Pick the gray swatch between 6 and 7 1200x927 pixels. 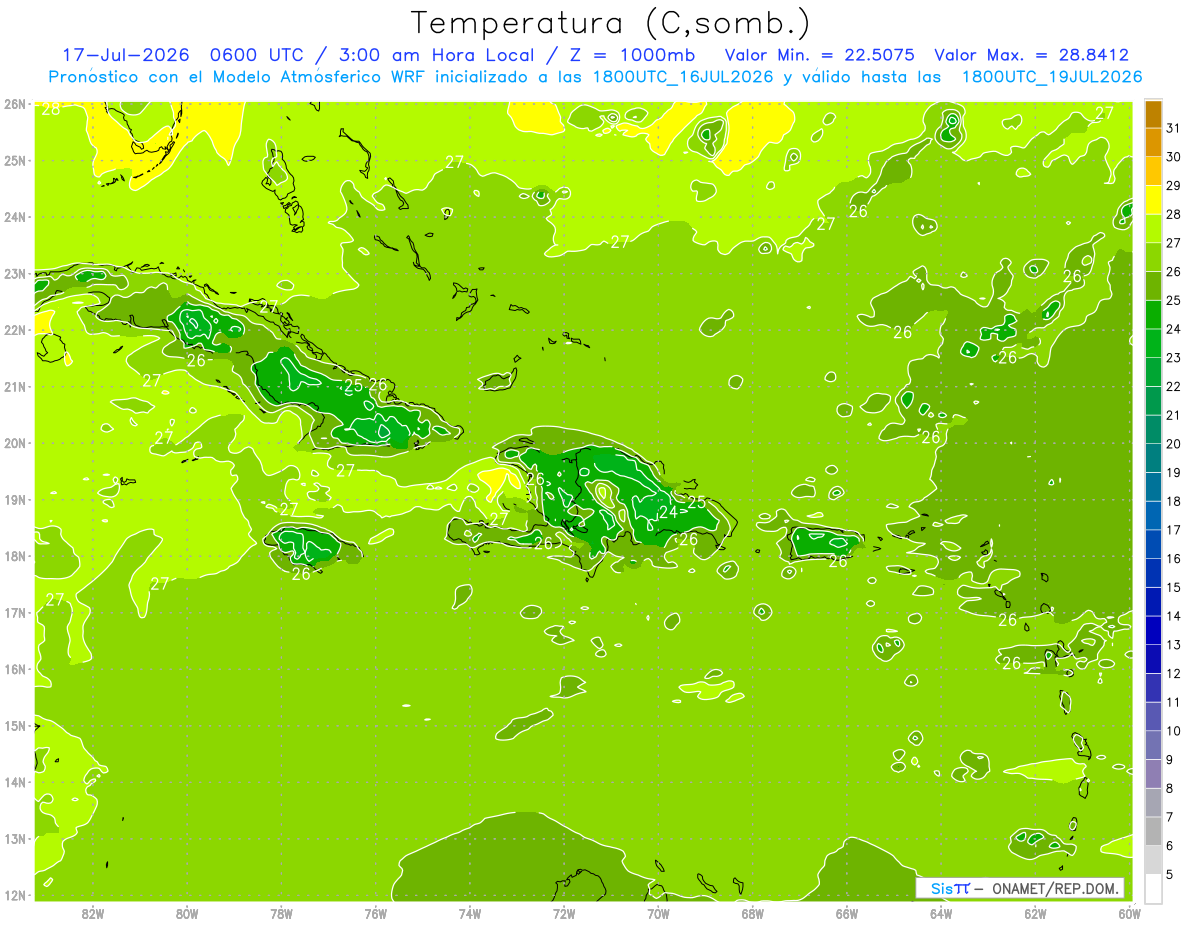coord(1153,831)
